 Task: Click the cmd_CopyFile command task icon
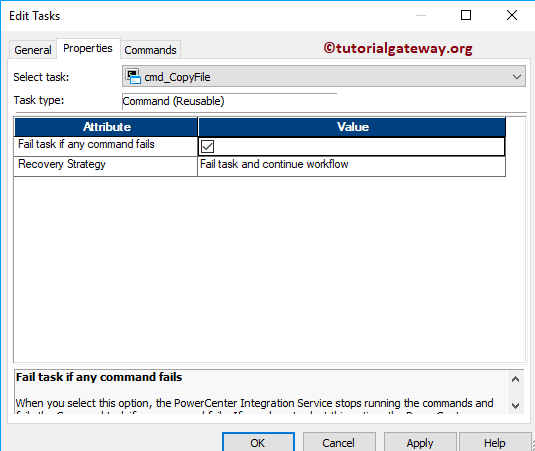tap(133, 76)
